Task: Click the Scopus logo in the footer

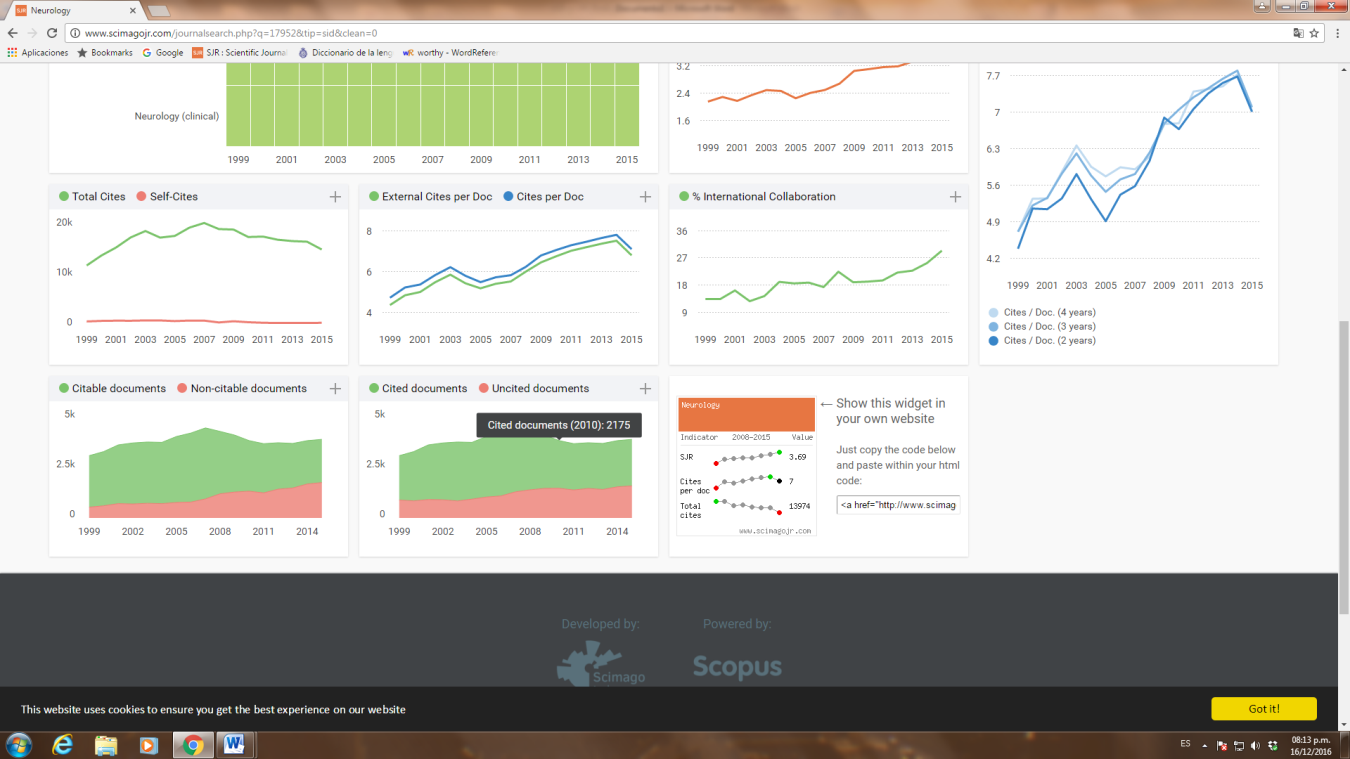Action: (737, 667)
